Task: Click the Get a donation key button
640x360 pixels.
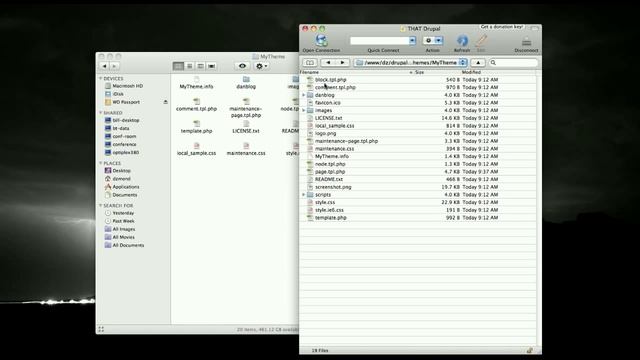Action: coord(502,27)
